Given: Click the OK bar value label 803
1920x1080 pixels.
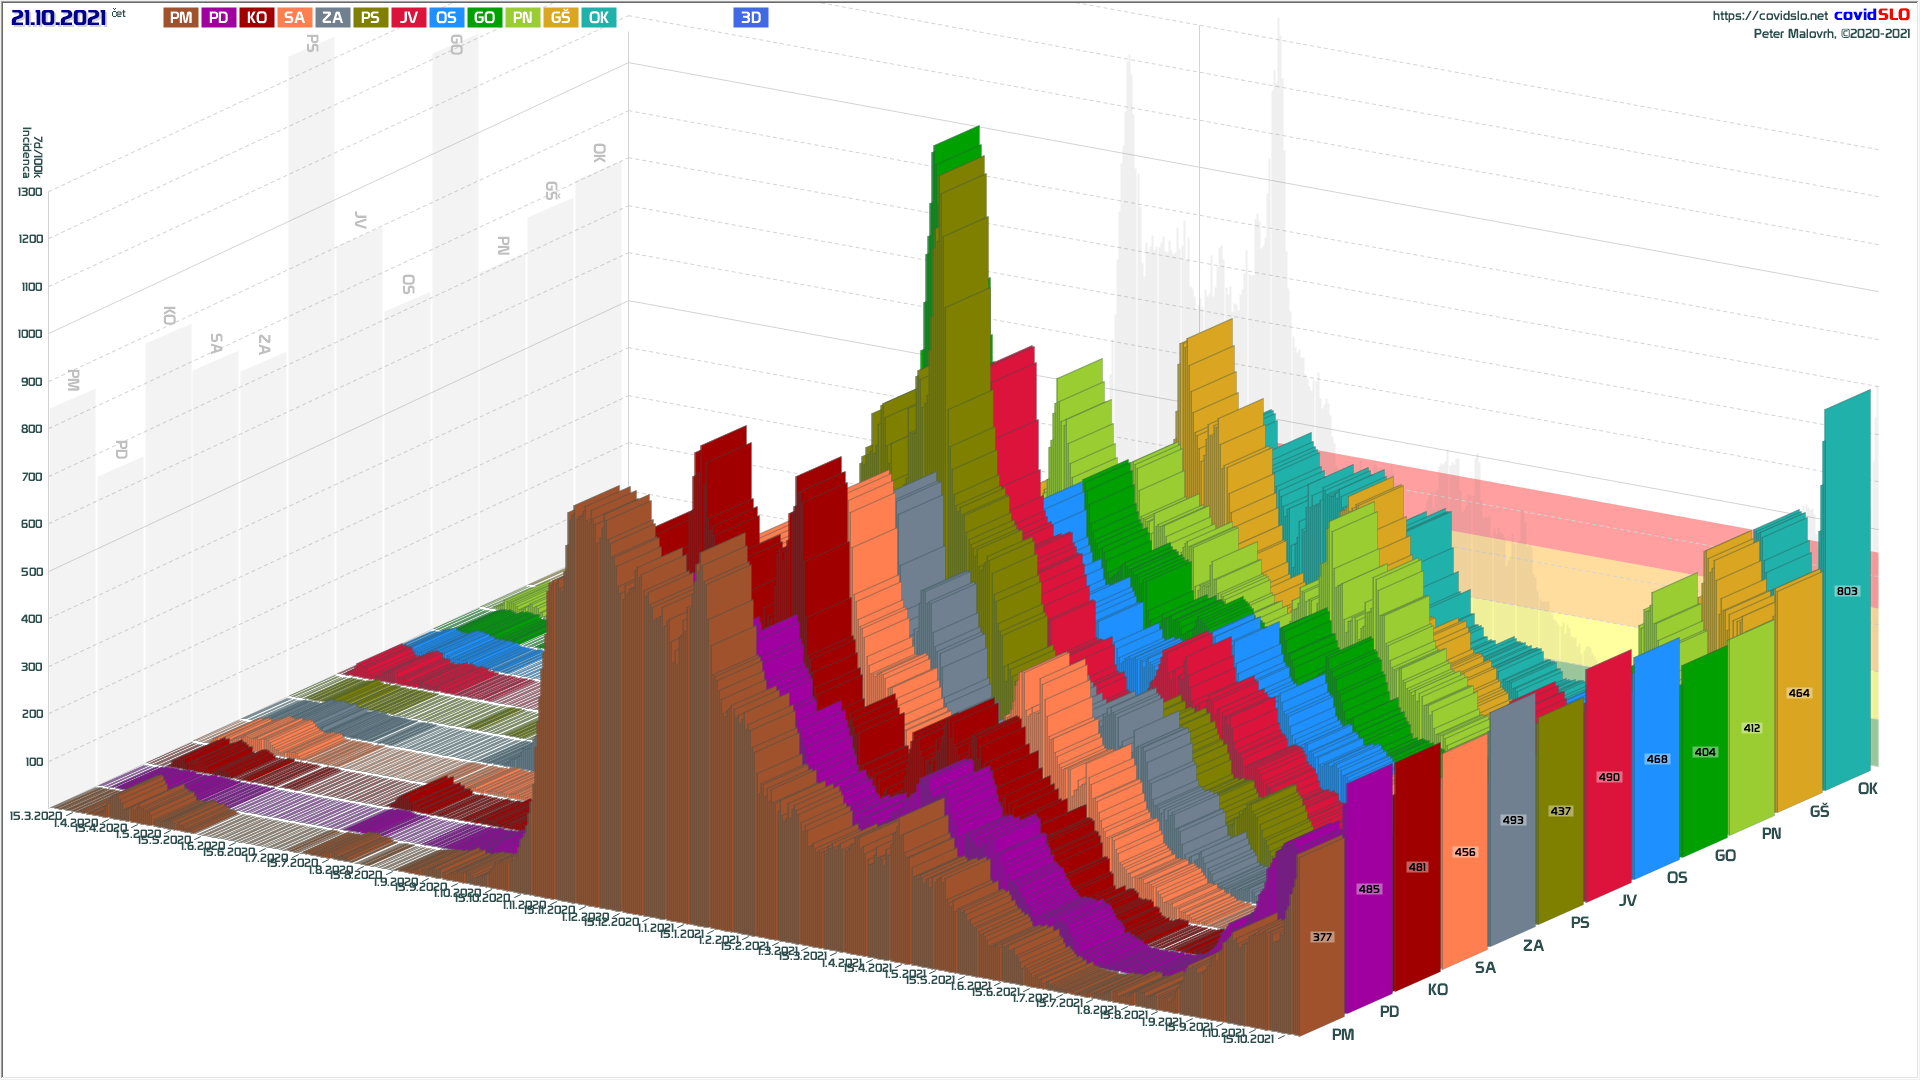Looking at the screenshot, I should point(1847,591).
